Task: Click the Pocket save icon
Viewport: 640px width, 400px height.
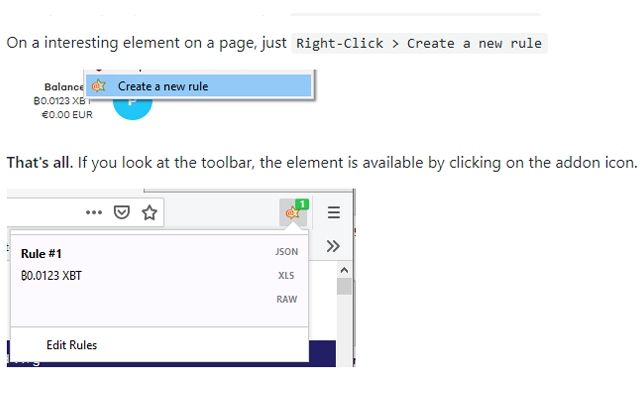Action: [x=121, y=212]
